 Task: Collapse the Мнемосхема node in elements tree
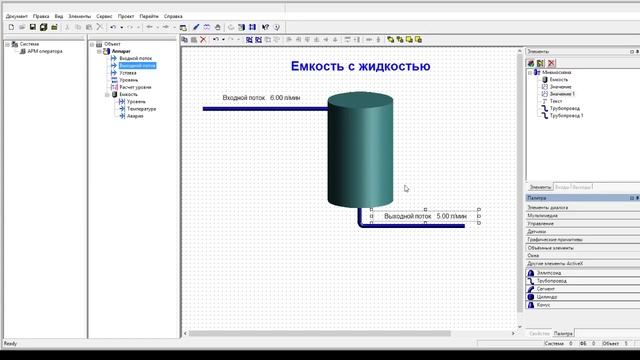[x=530, y=73]
